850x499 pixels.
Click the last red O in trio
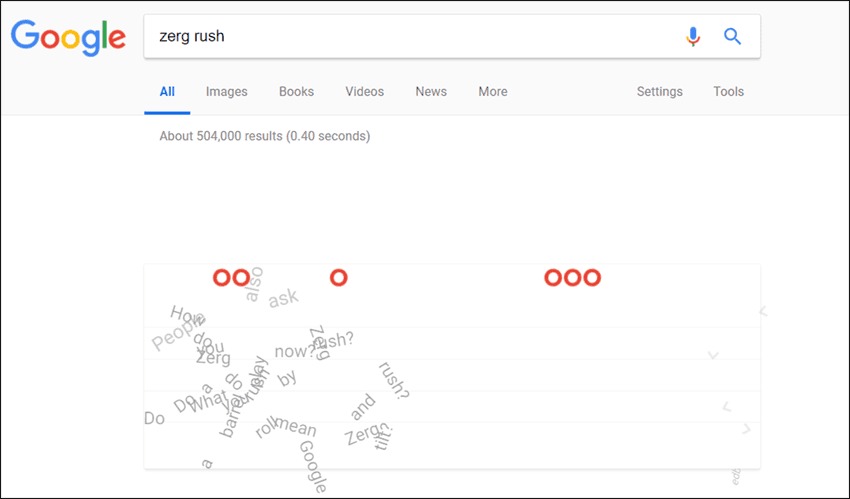click(x=592, y=277)
